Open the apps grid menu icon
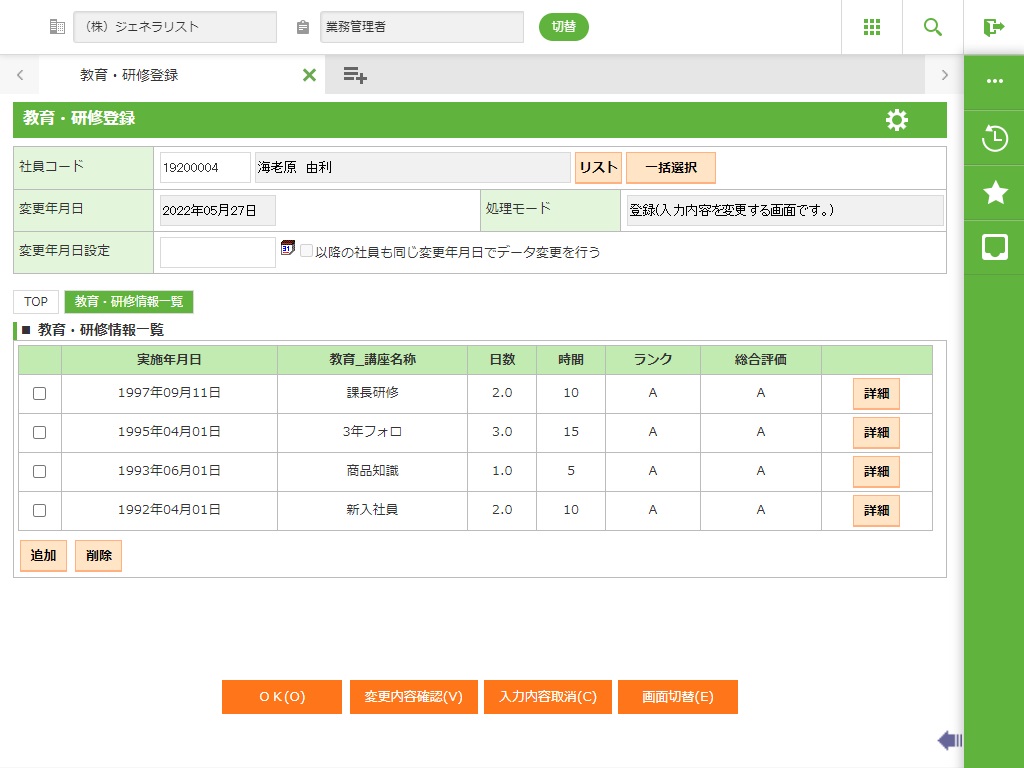This screenshot has height=768, width=1024. (x=871, y=27)
